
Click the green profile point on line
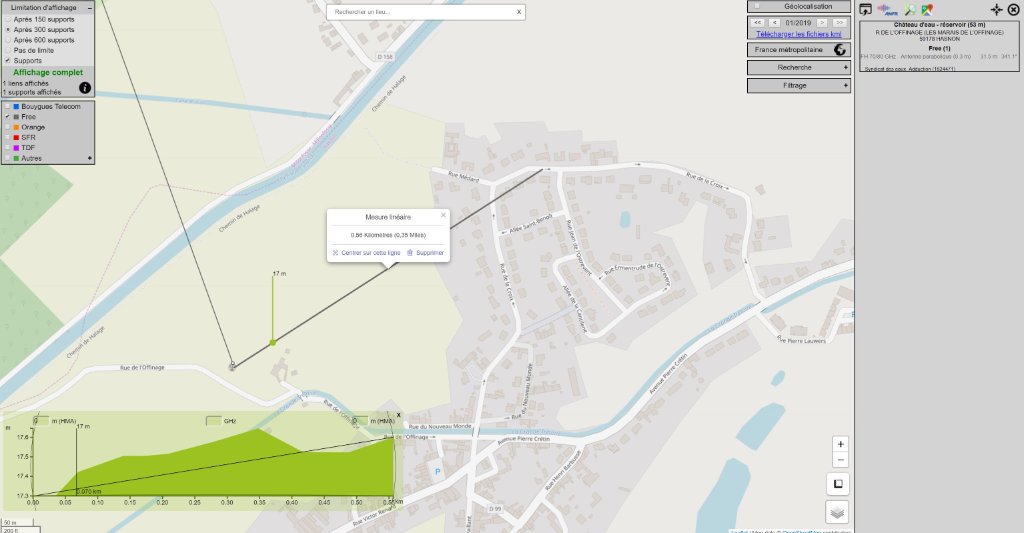(x=273, y=342)
